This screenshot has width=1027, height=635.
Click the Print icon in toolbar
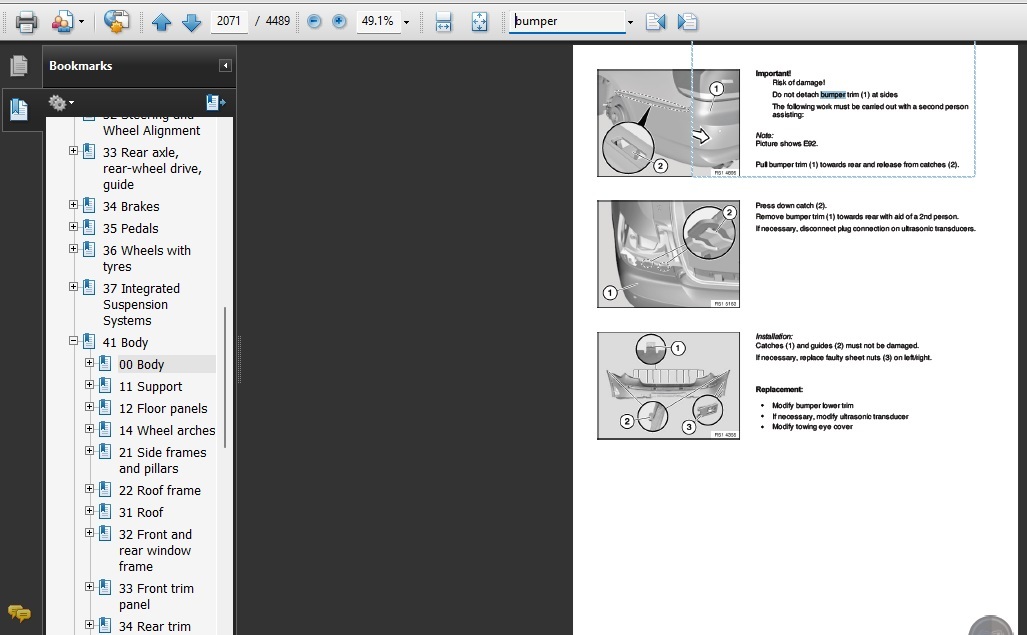[x=26, y=22]
